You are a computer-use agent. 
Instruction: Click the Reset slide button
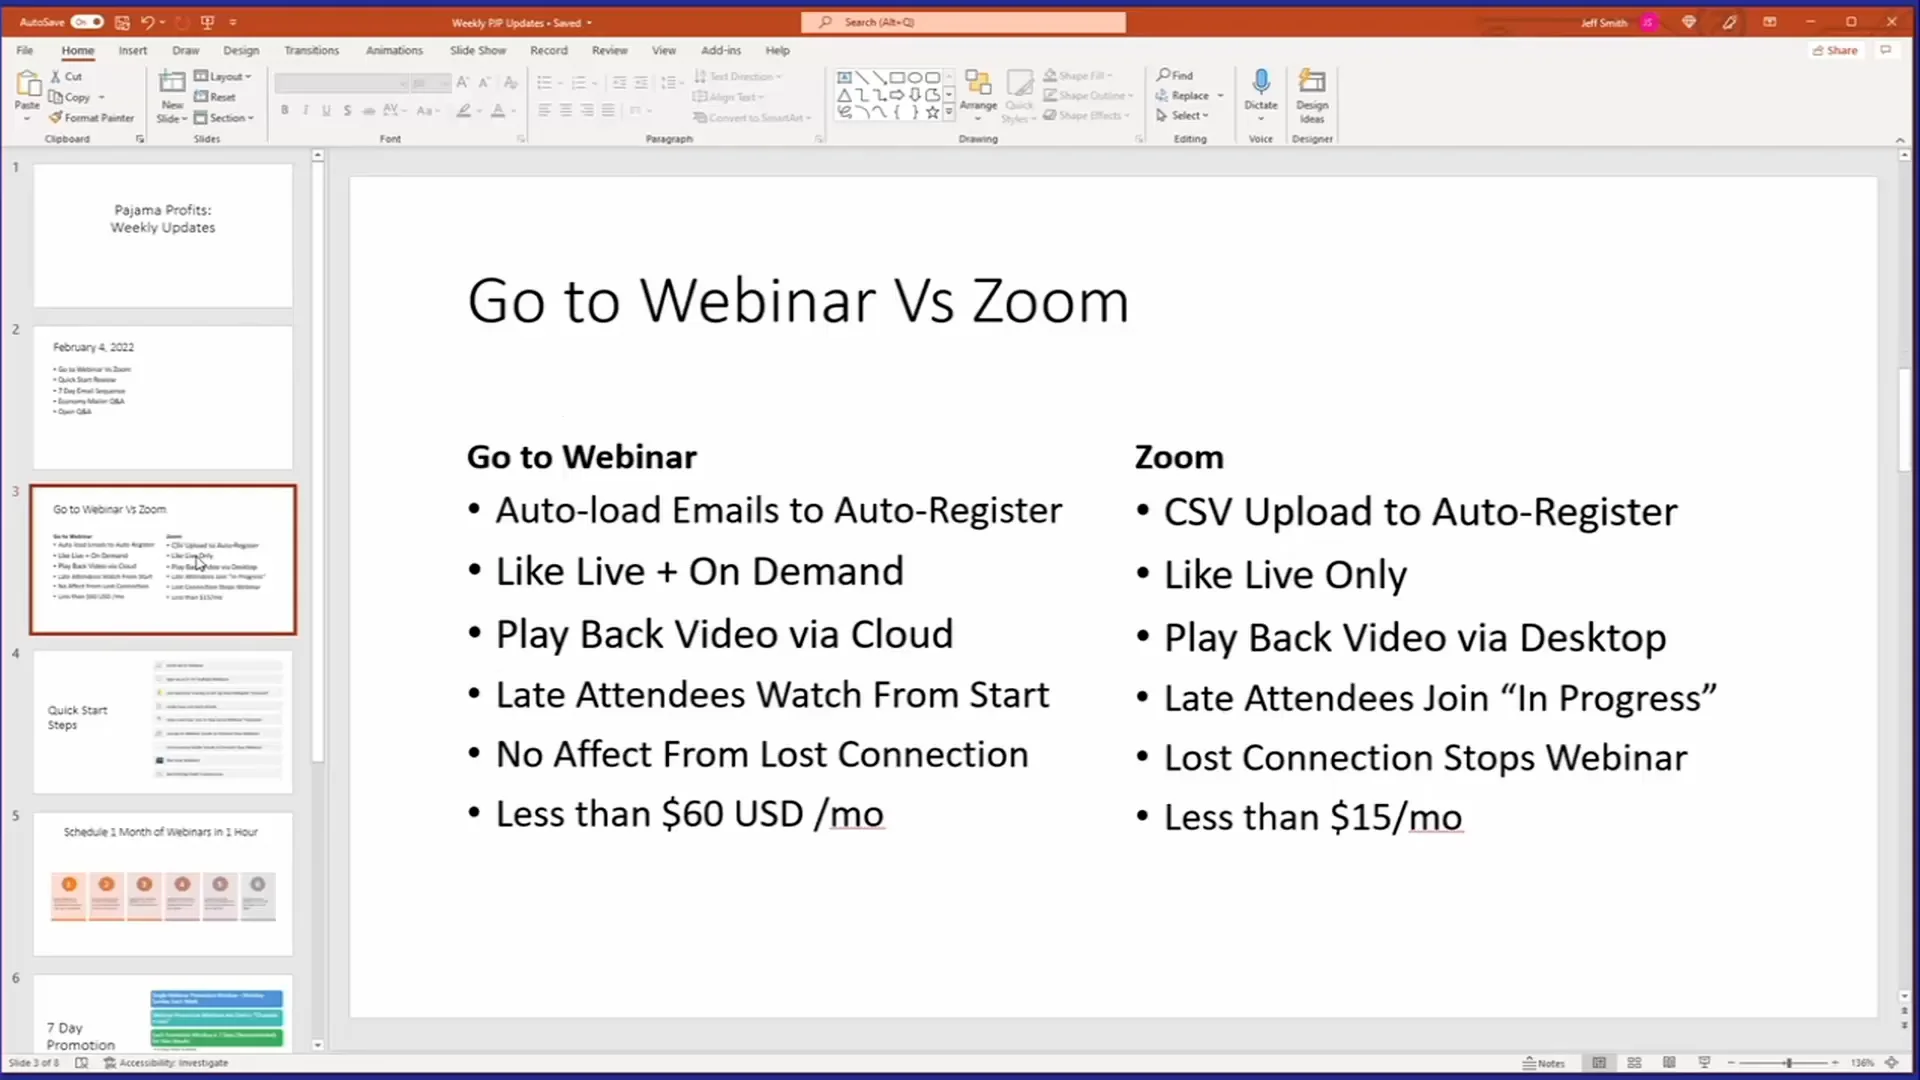pos(215,97)
